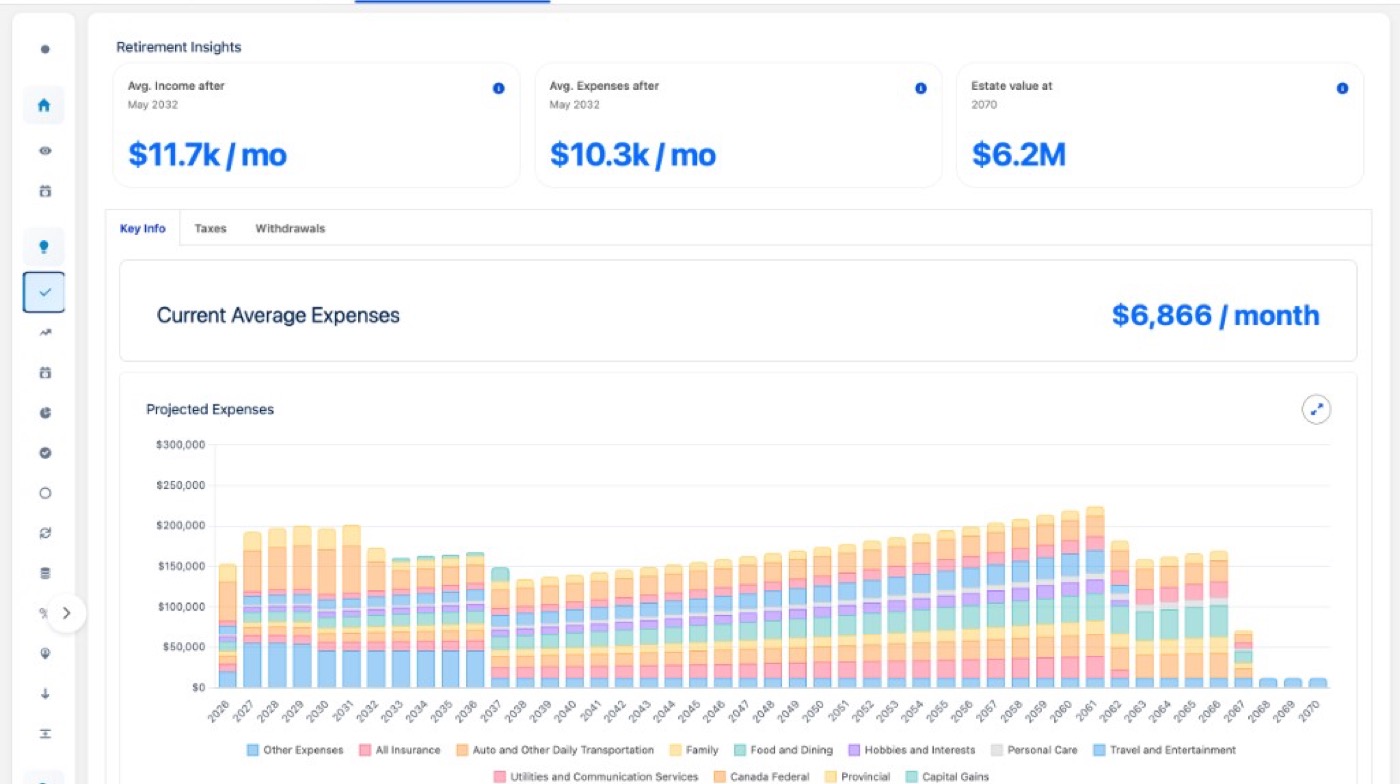Show info for Avg. Expenses after card
Viewport: 1400px width, 784px height.
point(921,88)
